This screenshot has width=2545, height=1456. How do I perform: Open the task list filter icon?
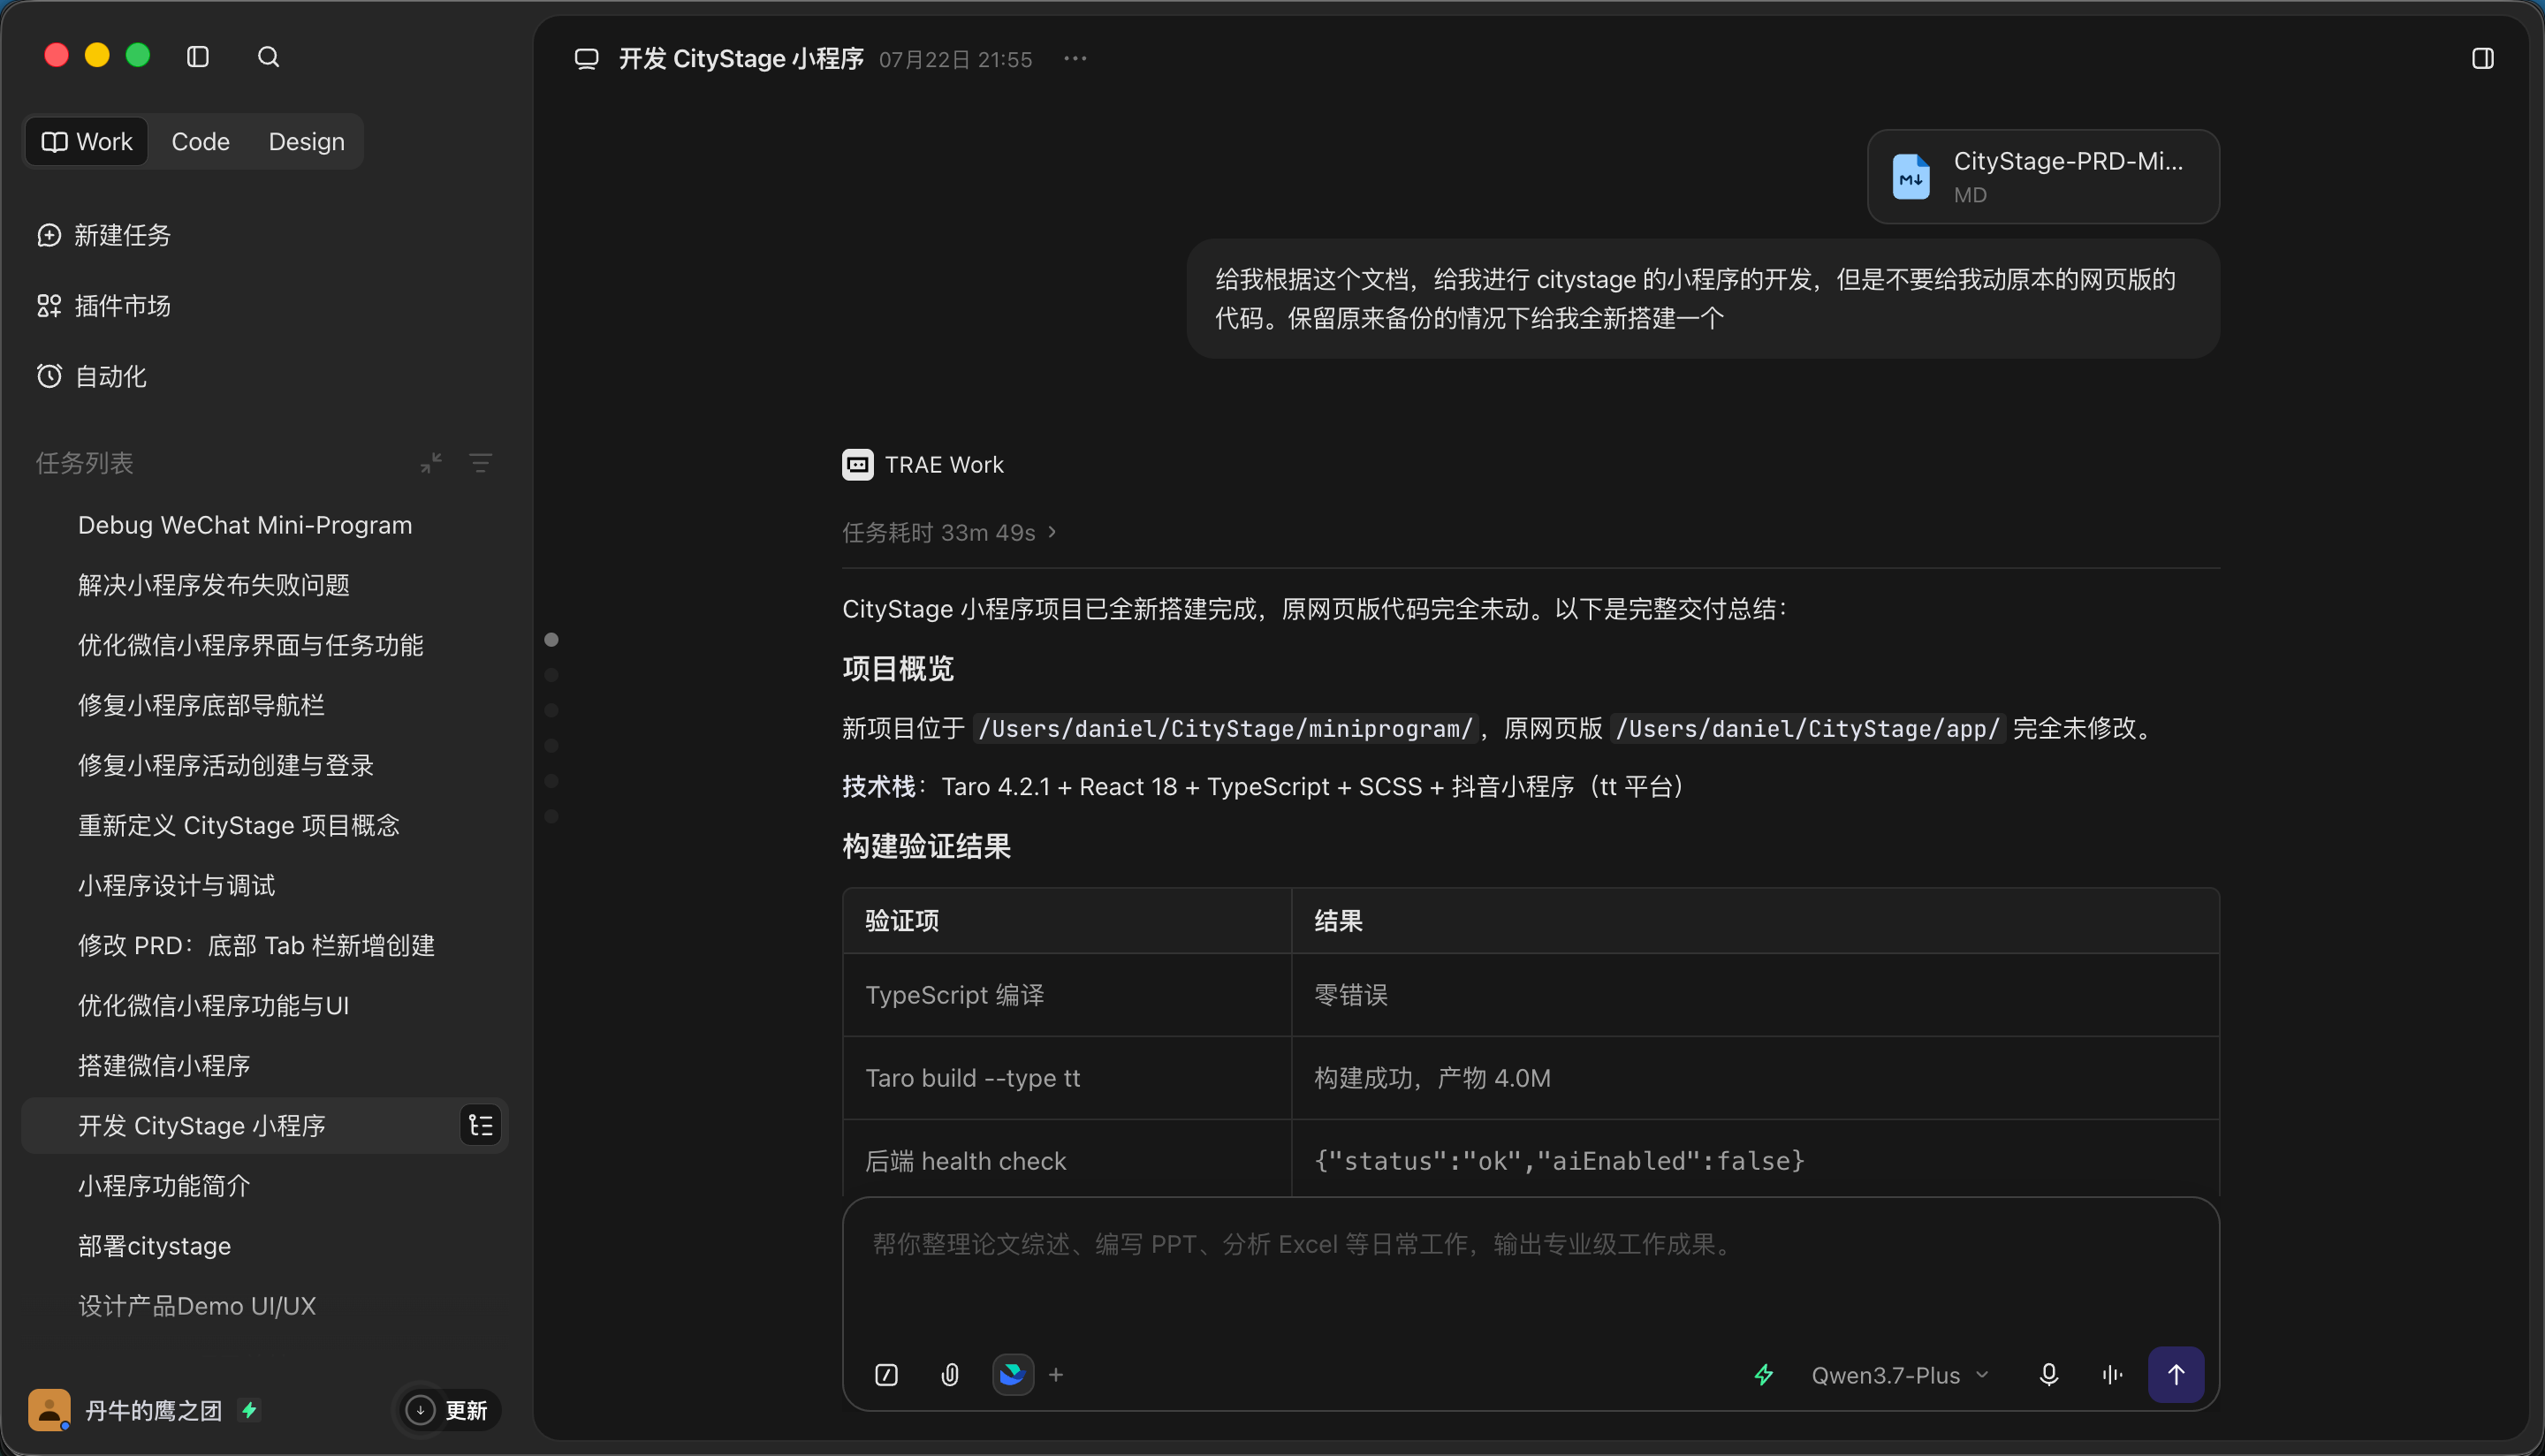[481, 463]
